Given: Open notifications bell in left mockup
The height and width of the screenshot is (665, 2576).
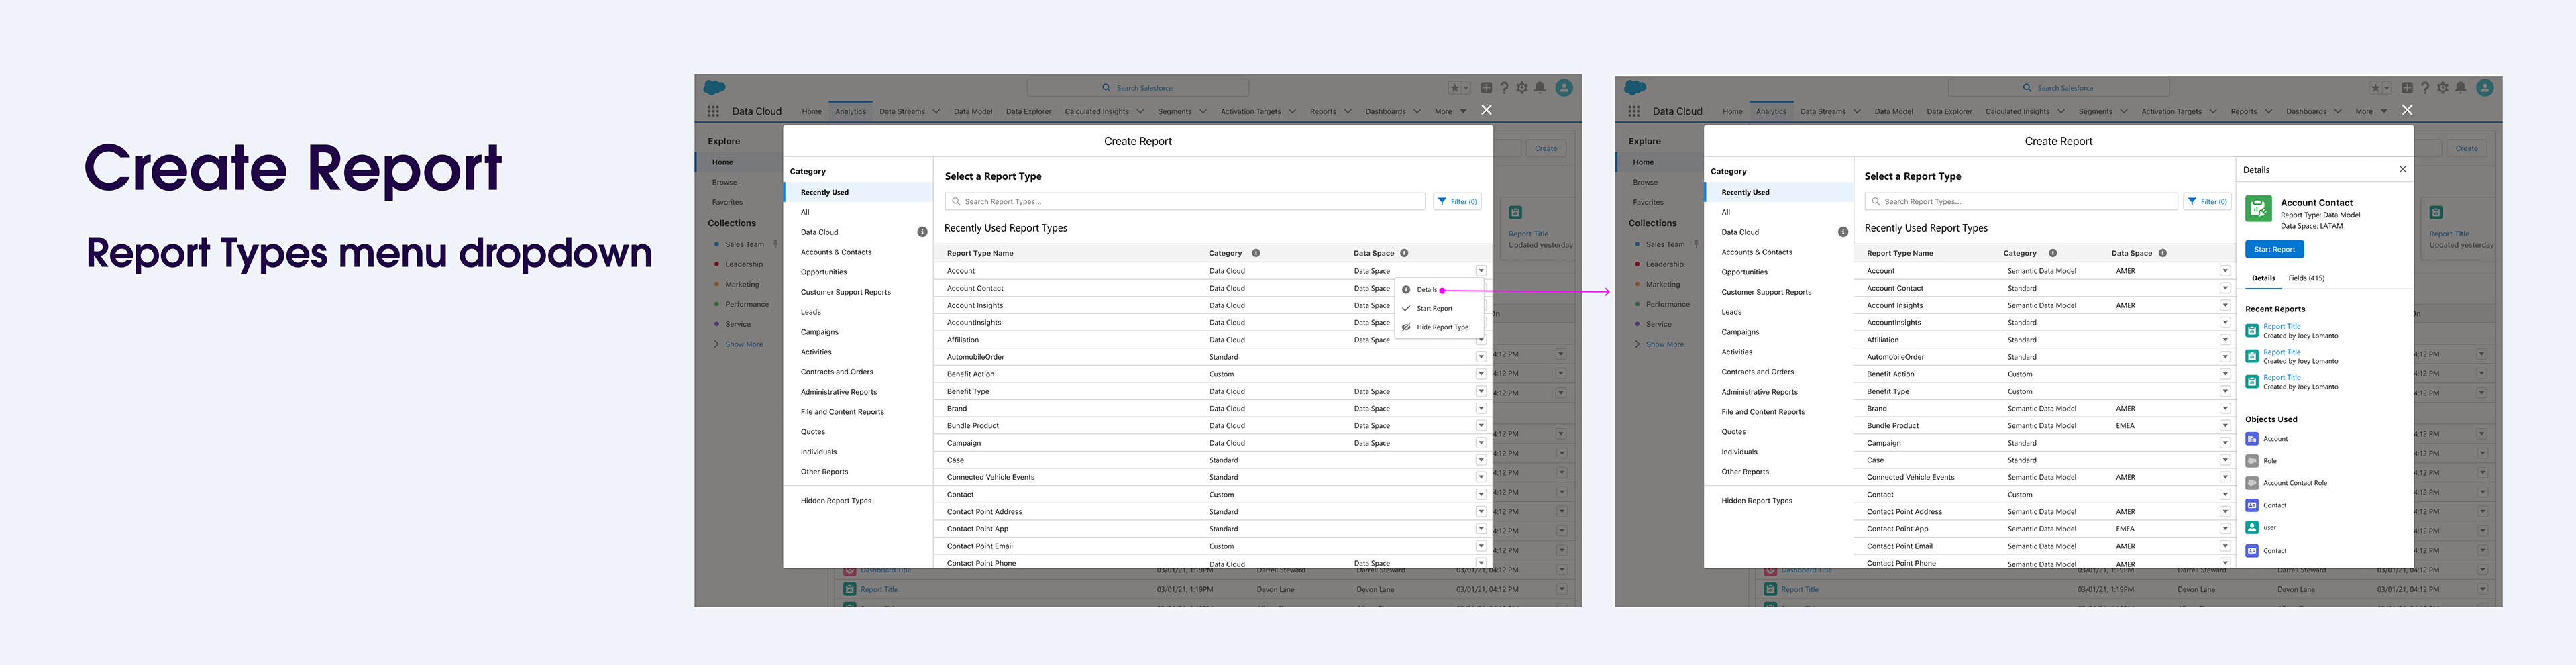Looking at the screenshot, I should (1540, 88).
